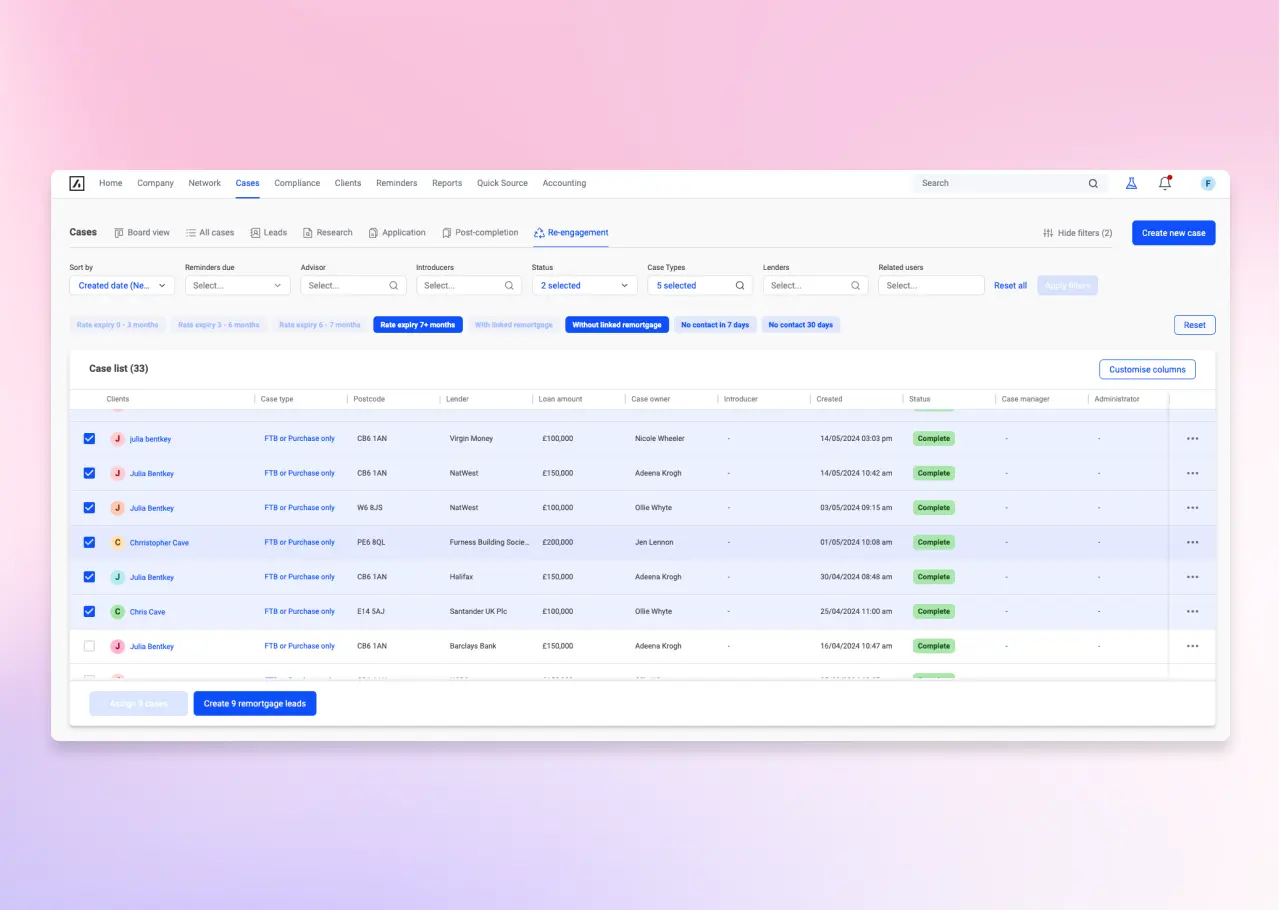Open the three-dot menu for the Barclays Bank row
The image size is (1280, 910).
pyautogui.click(x=1192, y=646)
